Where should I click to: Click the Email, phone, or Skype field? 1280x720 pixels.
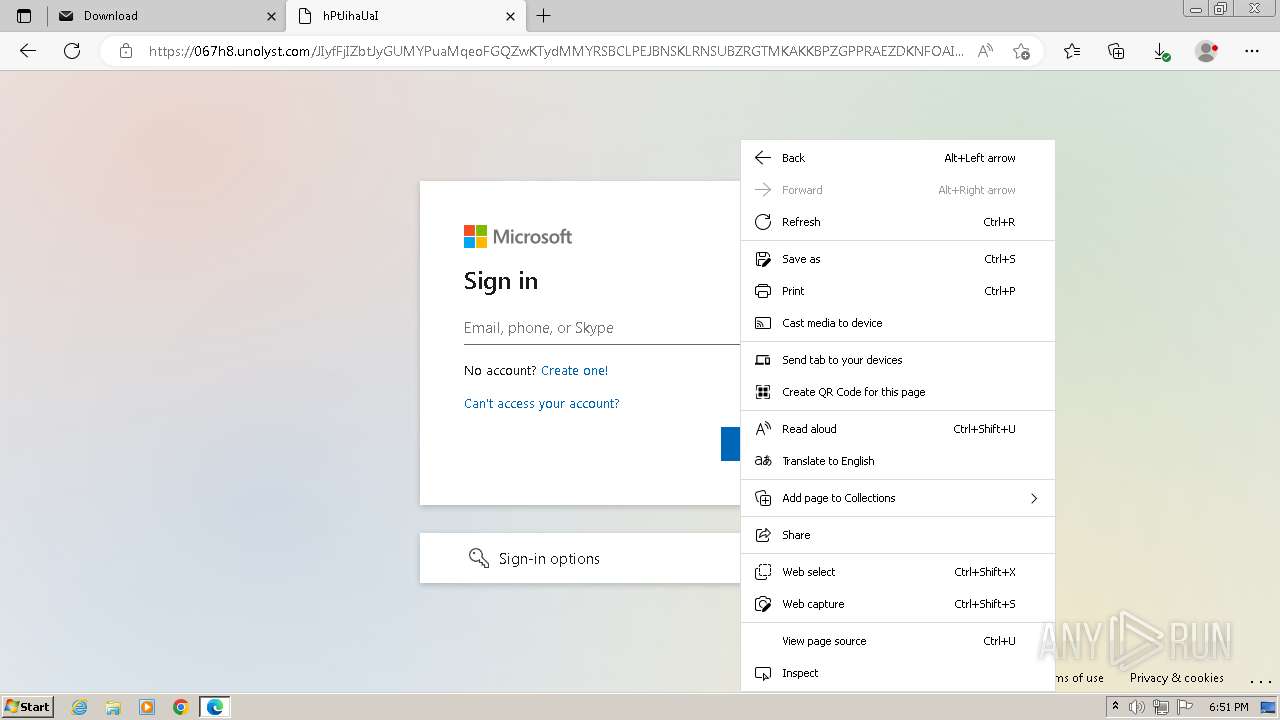(601, 328)
